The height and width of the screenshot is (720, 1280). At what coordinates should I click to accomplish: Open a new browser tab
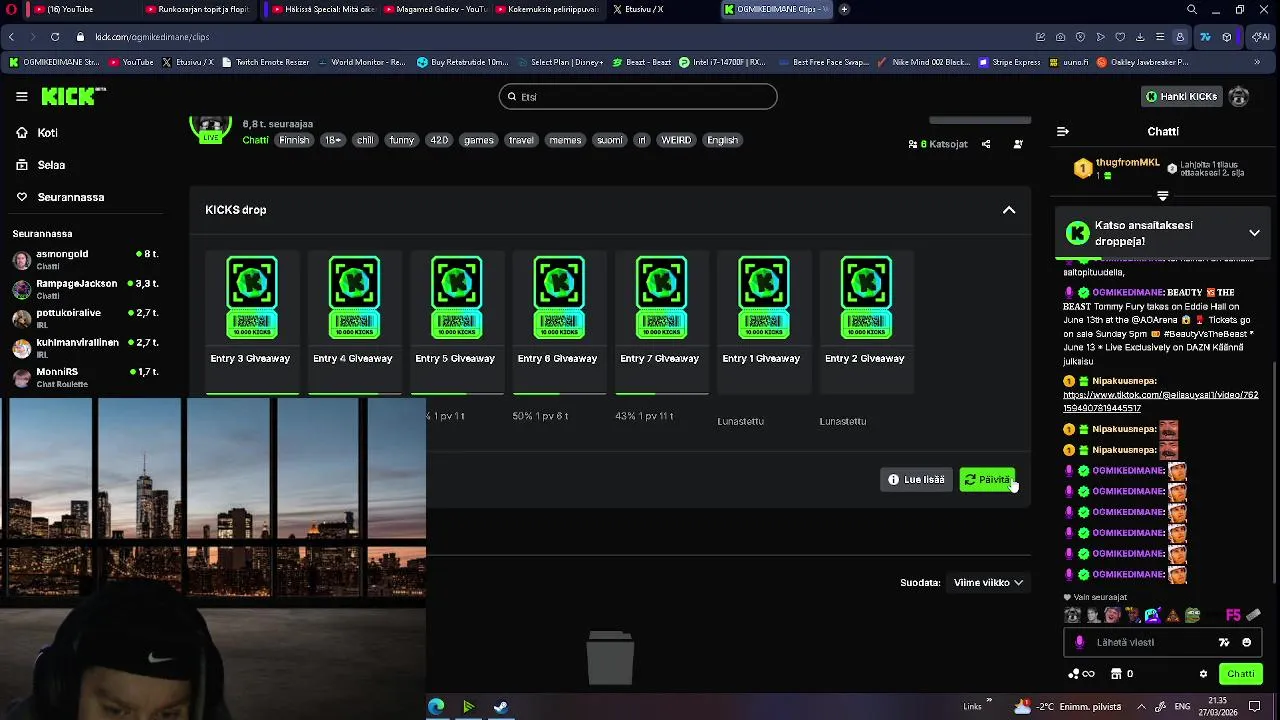click(844, 9)
